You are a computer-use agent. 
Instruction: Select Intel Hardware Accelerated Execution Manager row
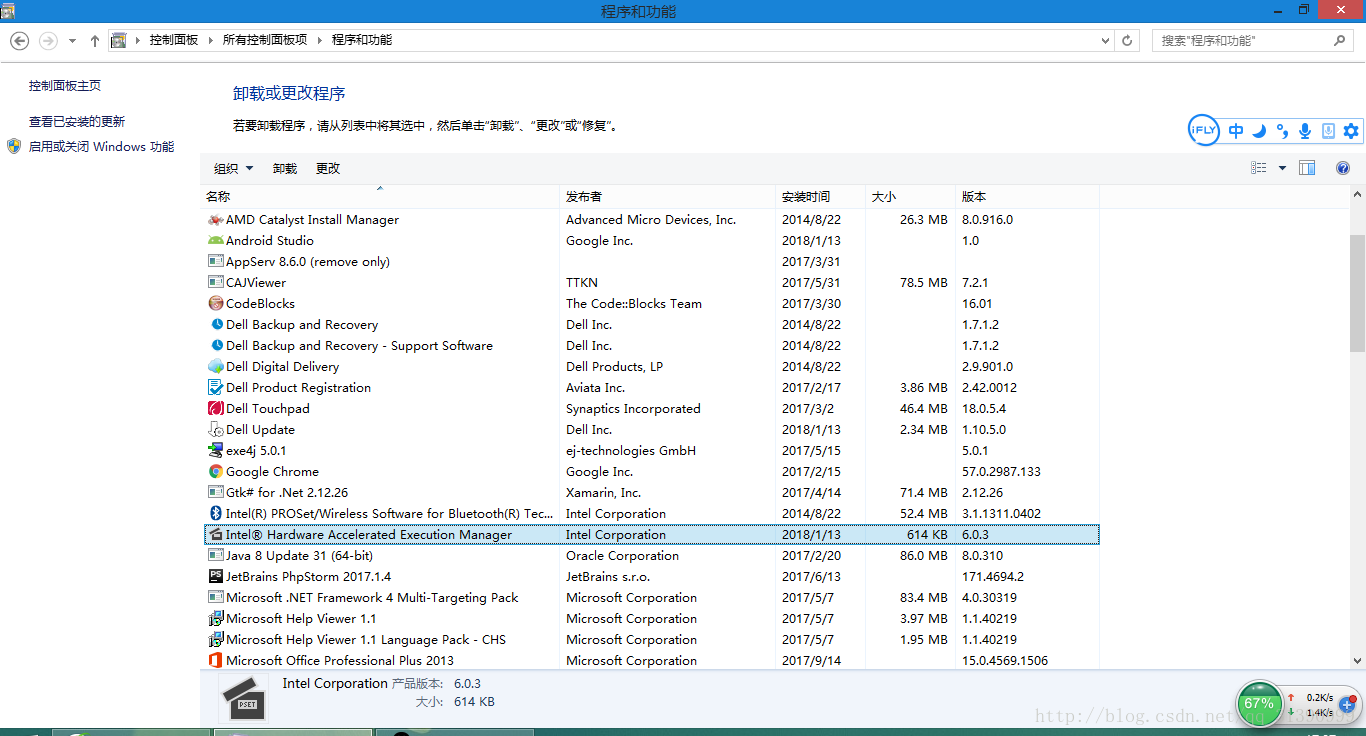pyautogui.click(x=651, y=535)
